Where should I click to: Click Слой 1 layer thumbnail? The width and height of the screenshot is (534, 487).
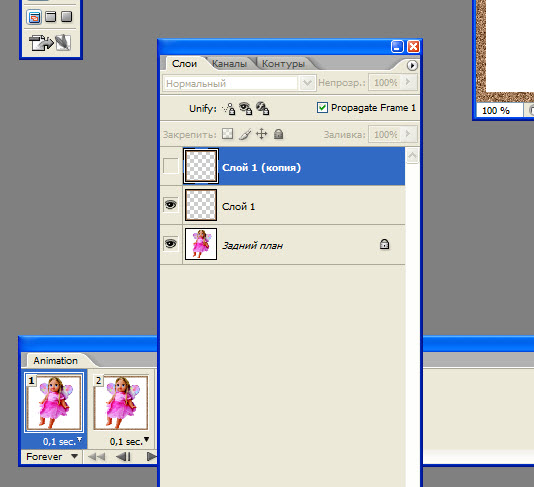coord(201,205)
